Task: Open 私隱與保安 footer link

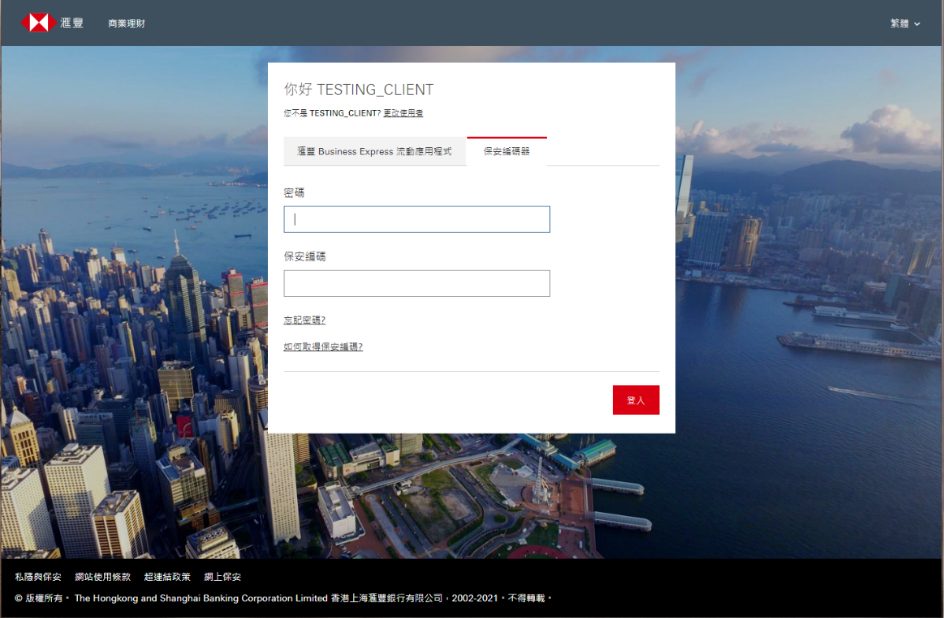Action: 38,576
